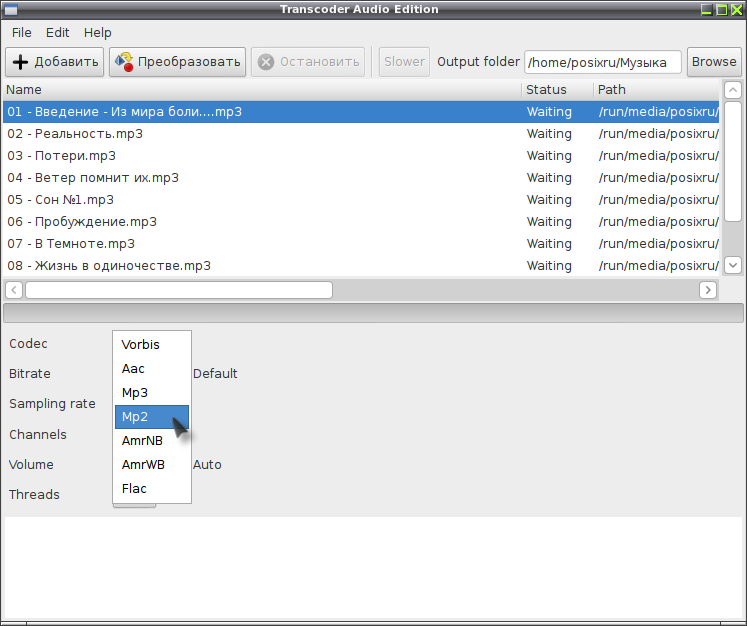Select file 01 - Введение - Из мира боли
Screen dimensions: 747x626
(361, 112)
